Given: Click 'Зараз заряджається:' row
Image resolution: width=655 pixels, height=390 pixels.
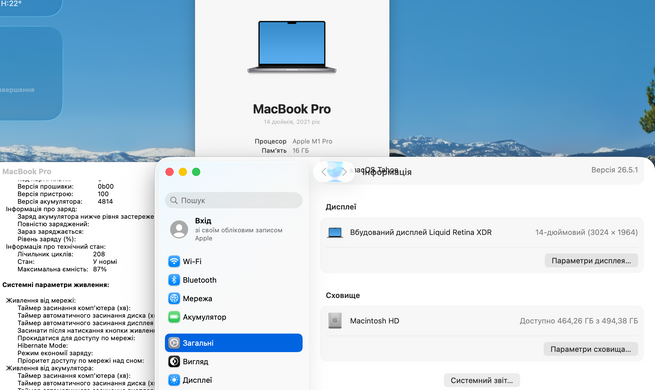Looking at the screenshot, I should (50, 231).
